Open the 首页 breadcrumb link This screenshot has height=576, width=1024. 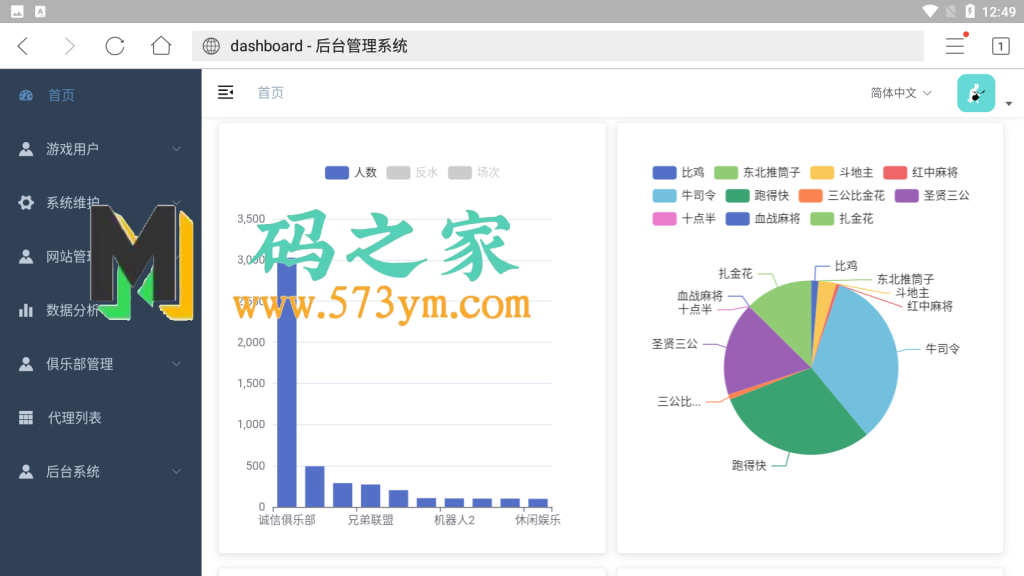(x=270, y=93)
